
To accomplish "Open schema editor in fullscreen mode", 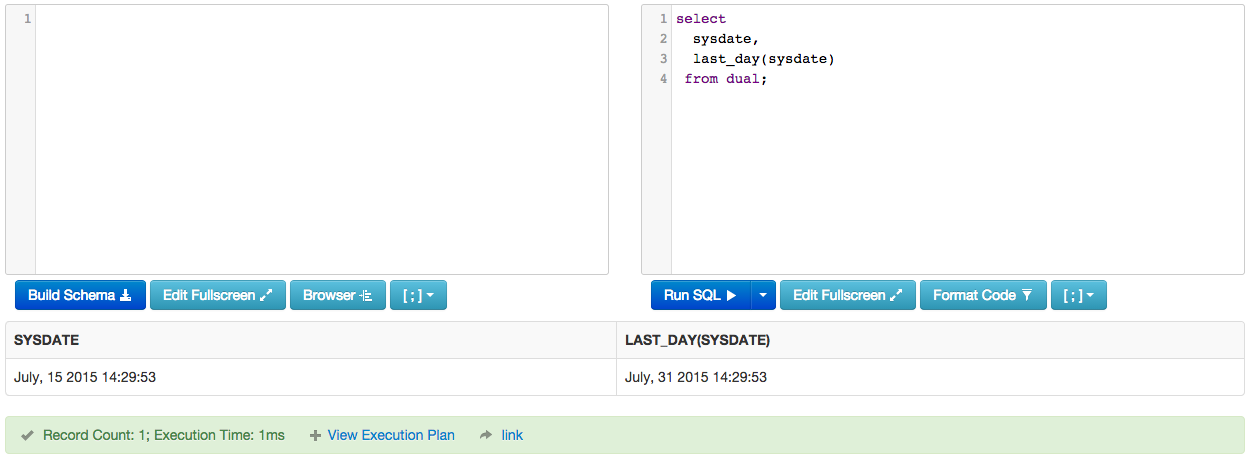I will [x=218, y=295].
